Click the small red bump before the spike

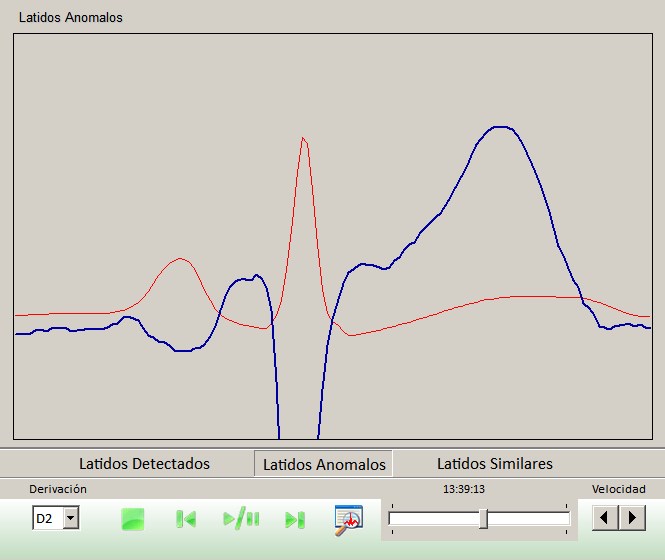coord(179,260)
